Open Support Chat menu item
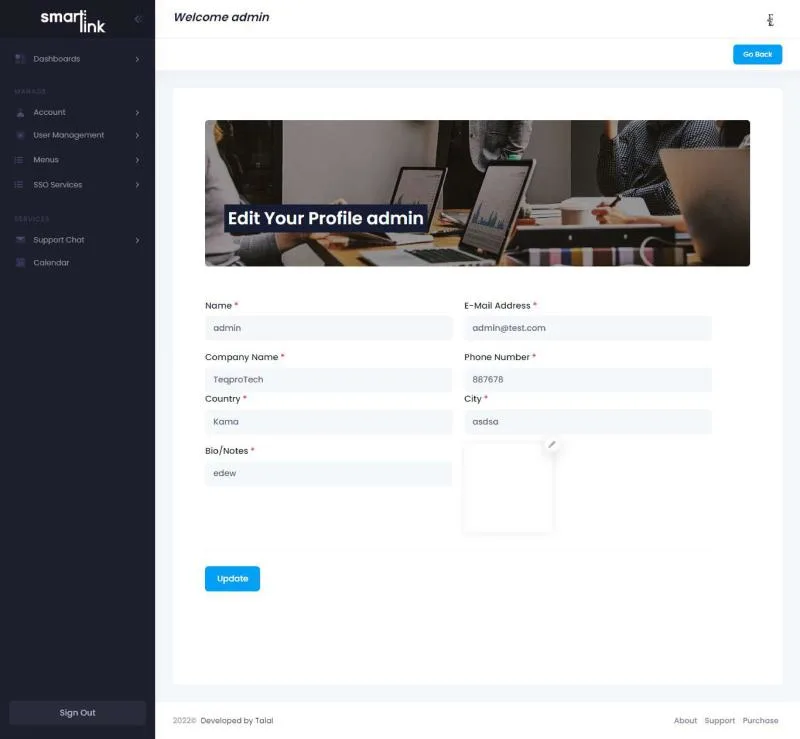Viewport: 800px width, 739px height. (x=77, y=240)
